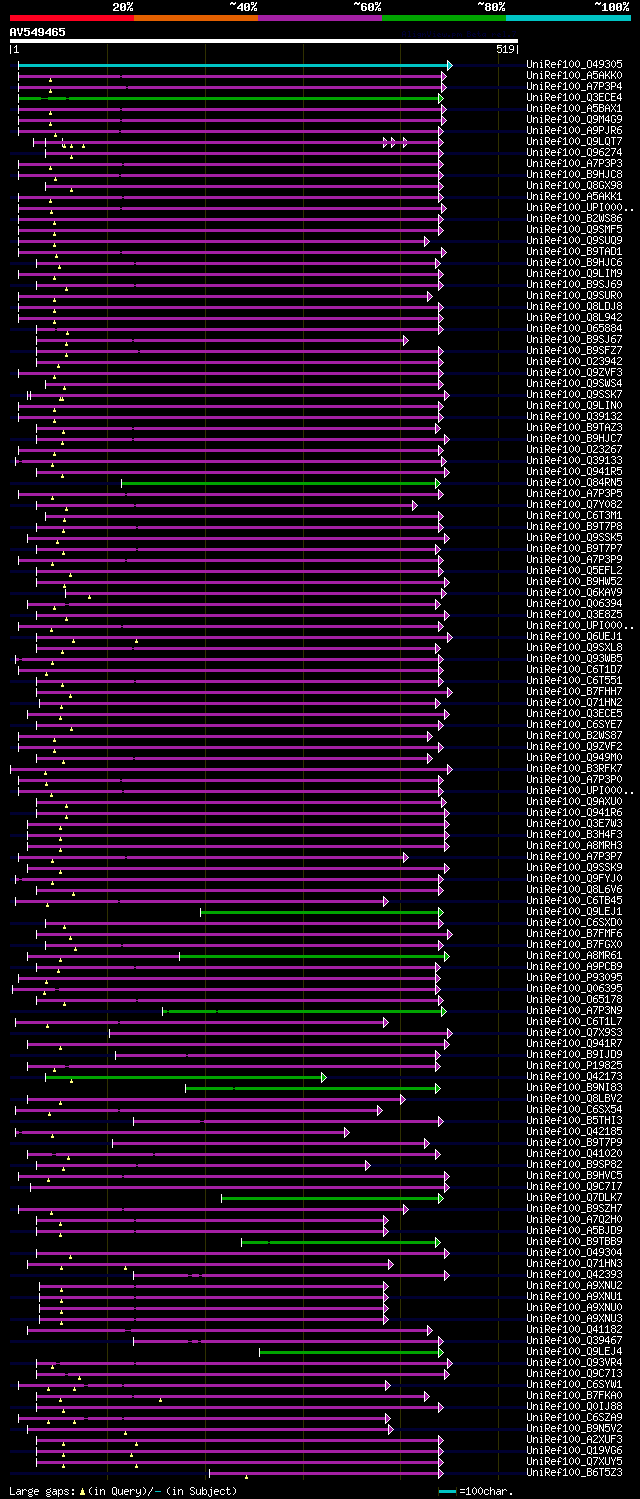Screen dimensions: 640x1499
Task: Click the green alignment bar for UniRef100_B9TBB9
Action: click(340, 1242)
